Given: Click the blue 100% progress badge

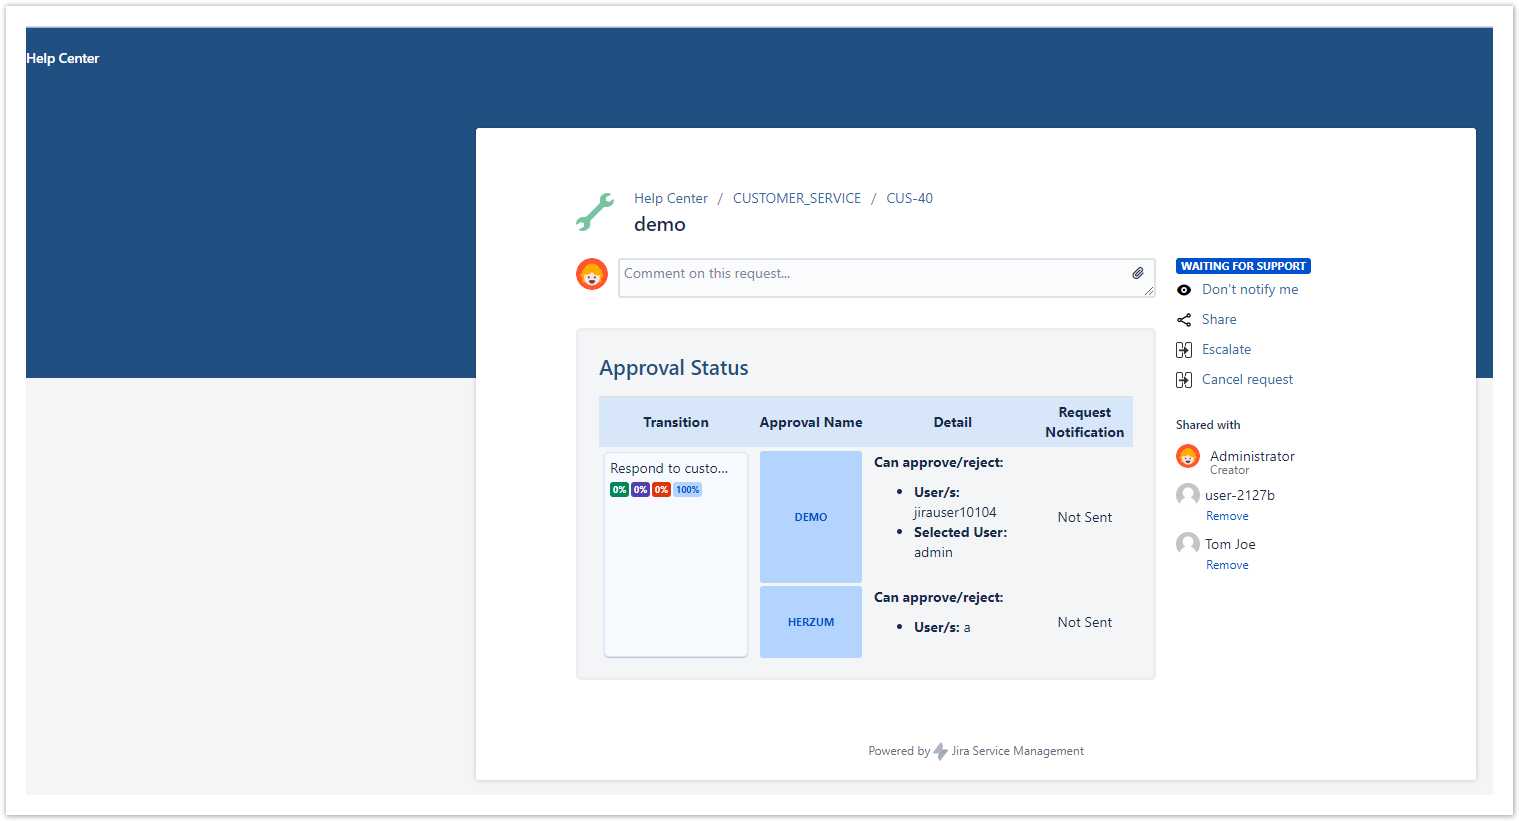Looking at the screenshot, I should click(687, 490).
